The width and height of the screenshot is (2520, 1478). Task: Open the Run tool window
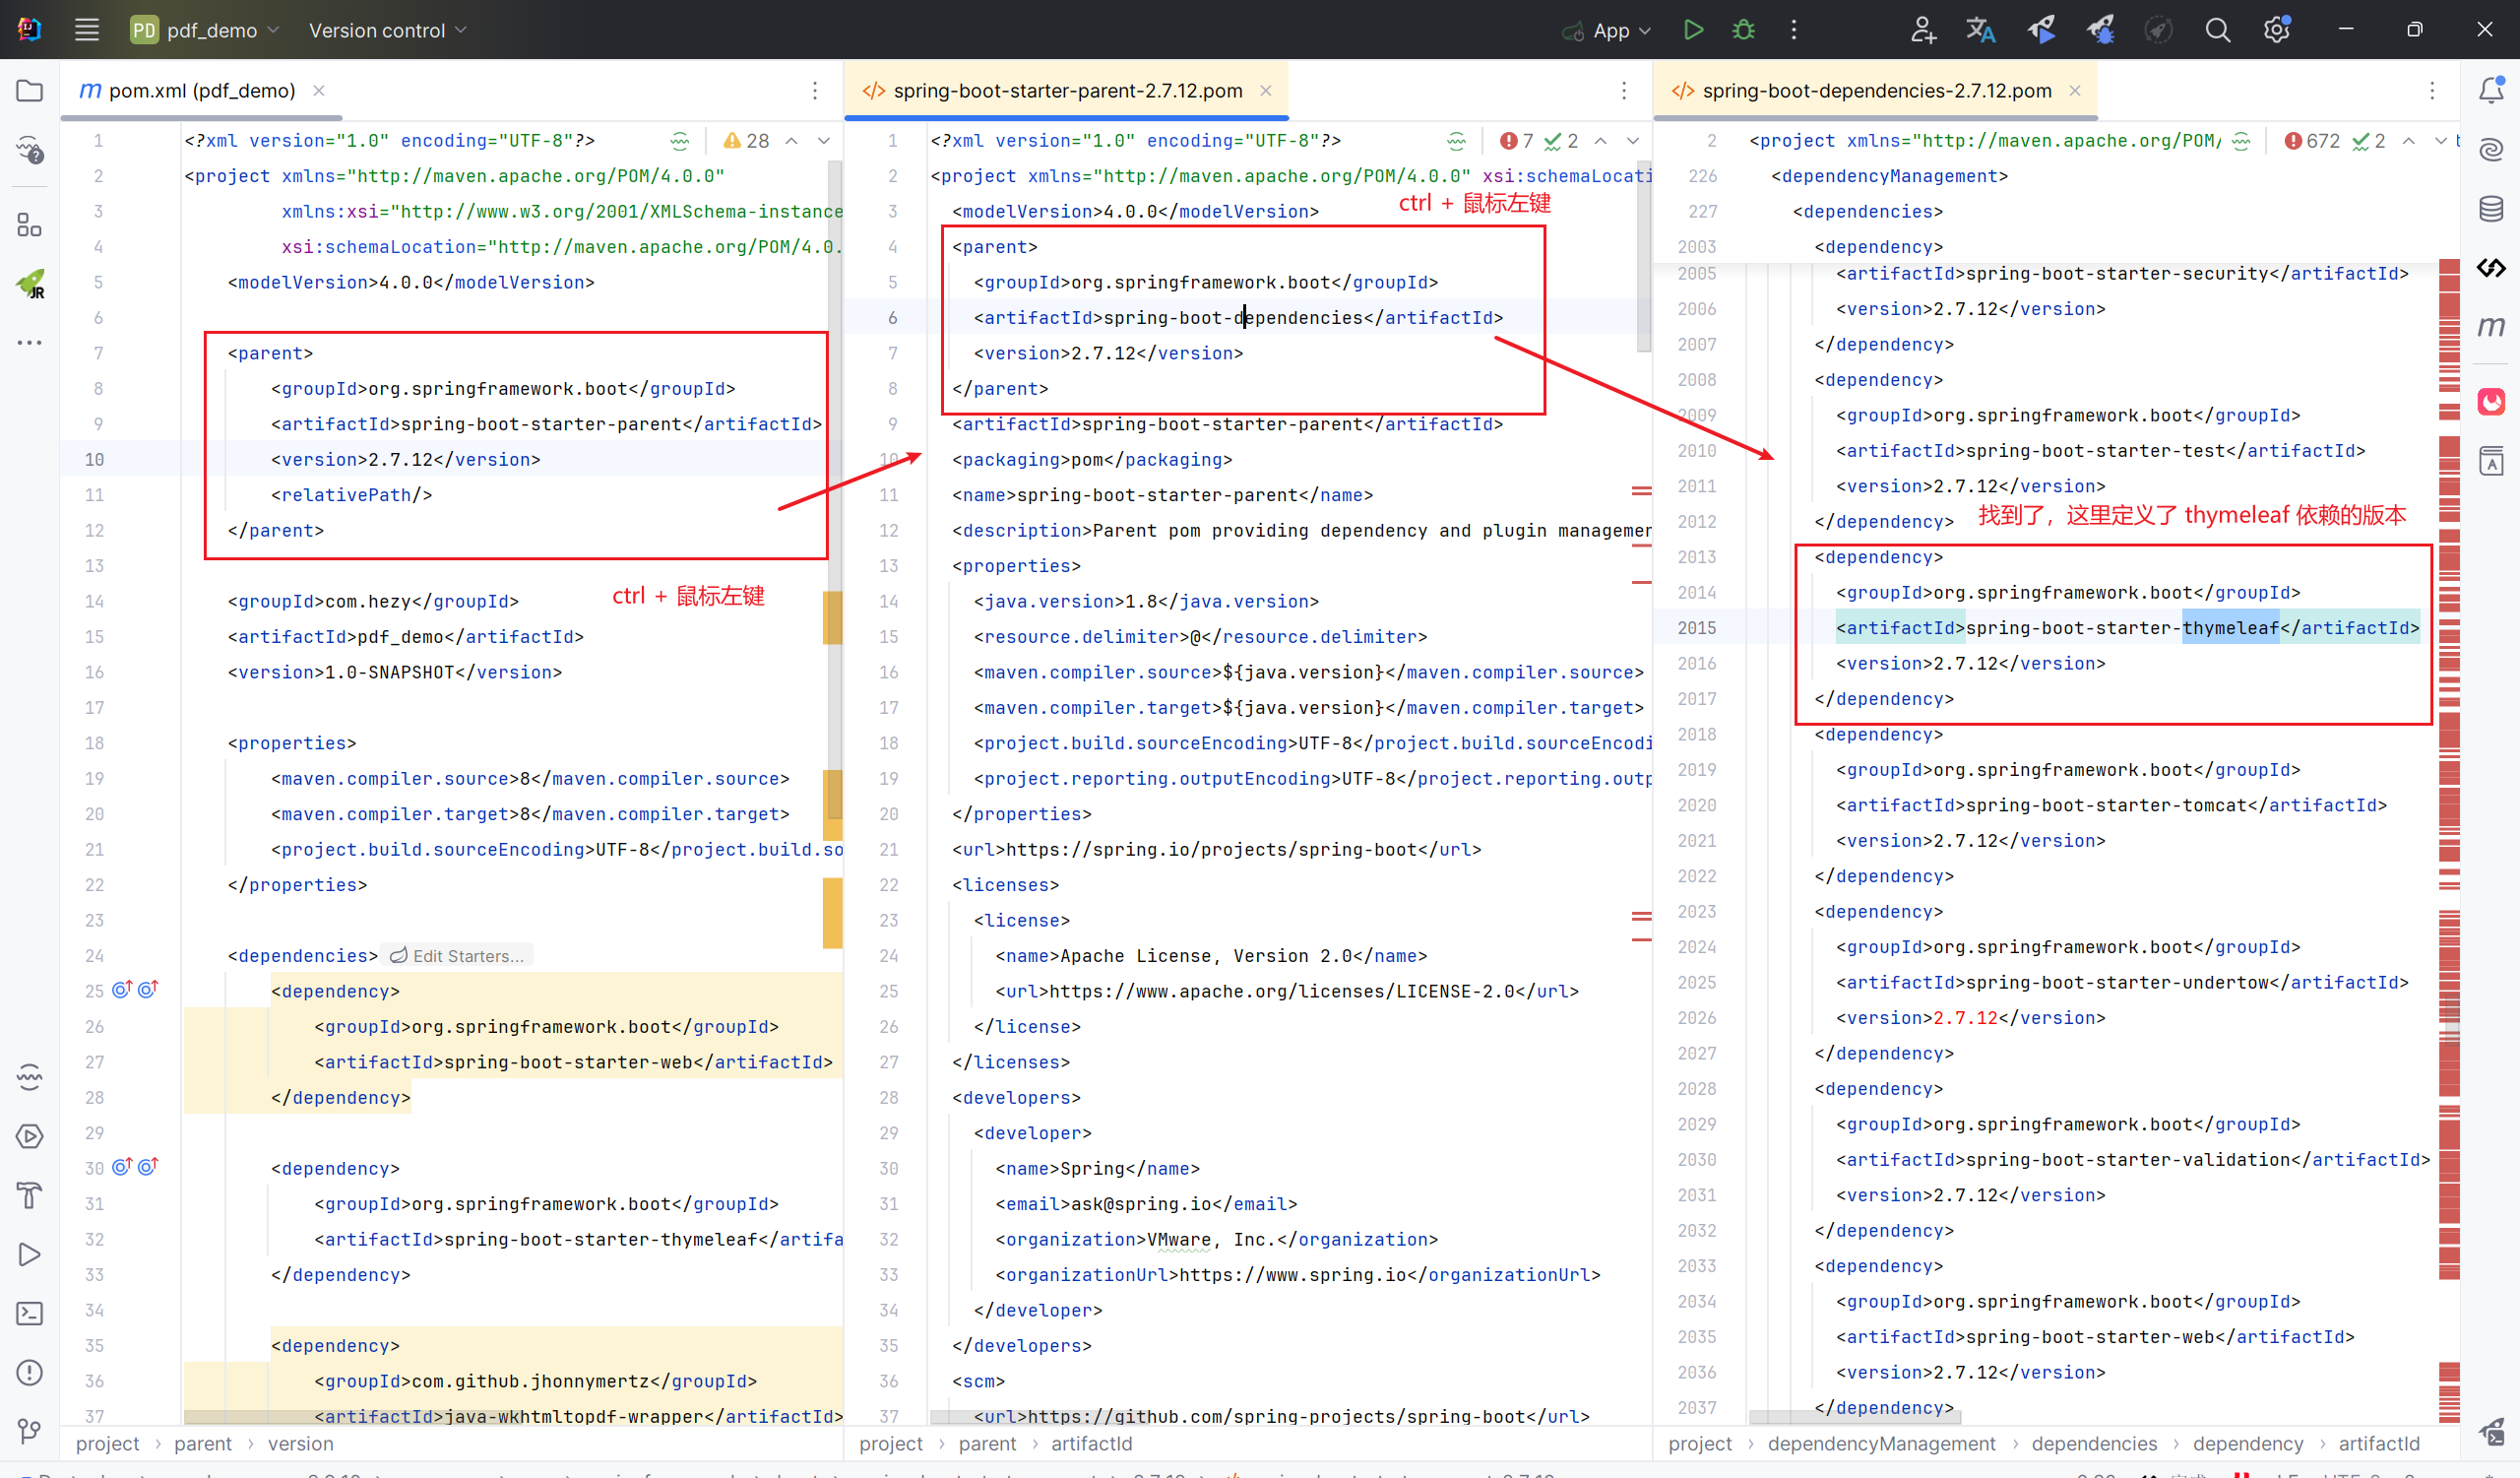point(30,1254)
